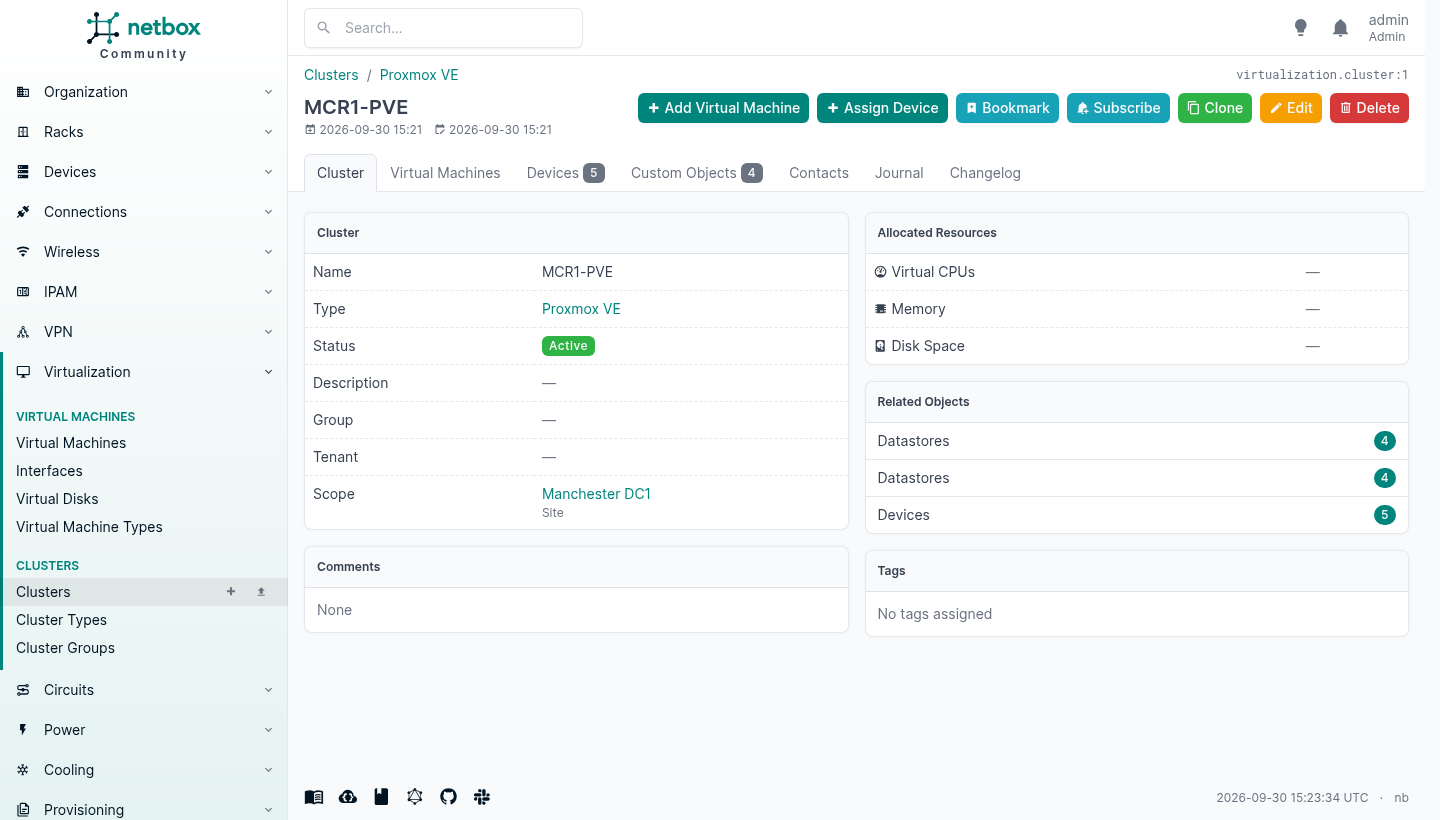Open the GitHub icon in footer
1440x820 pixels.
[448, 797]
